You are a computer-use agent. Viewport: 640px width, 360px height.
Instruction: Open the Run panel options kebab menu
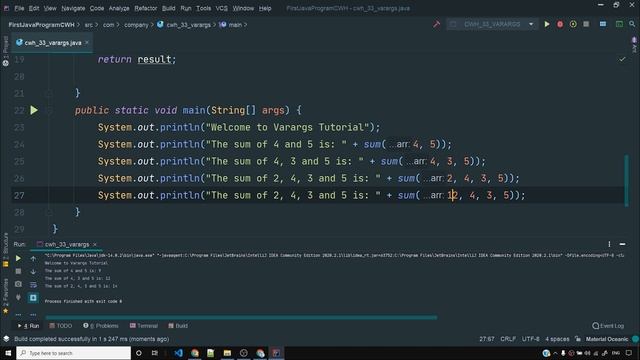pyautogui.click(x=609, y=244)
